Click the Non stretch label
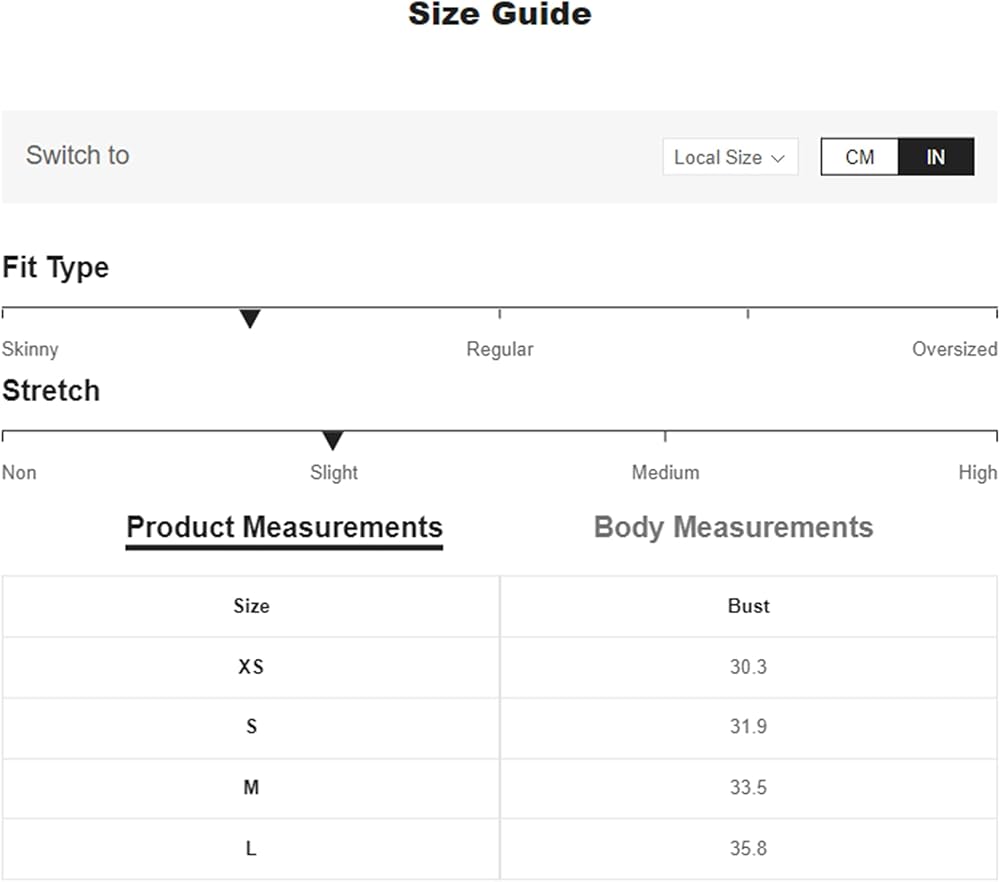This screenshot has height=882, width=1000. tap(19, 472)
